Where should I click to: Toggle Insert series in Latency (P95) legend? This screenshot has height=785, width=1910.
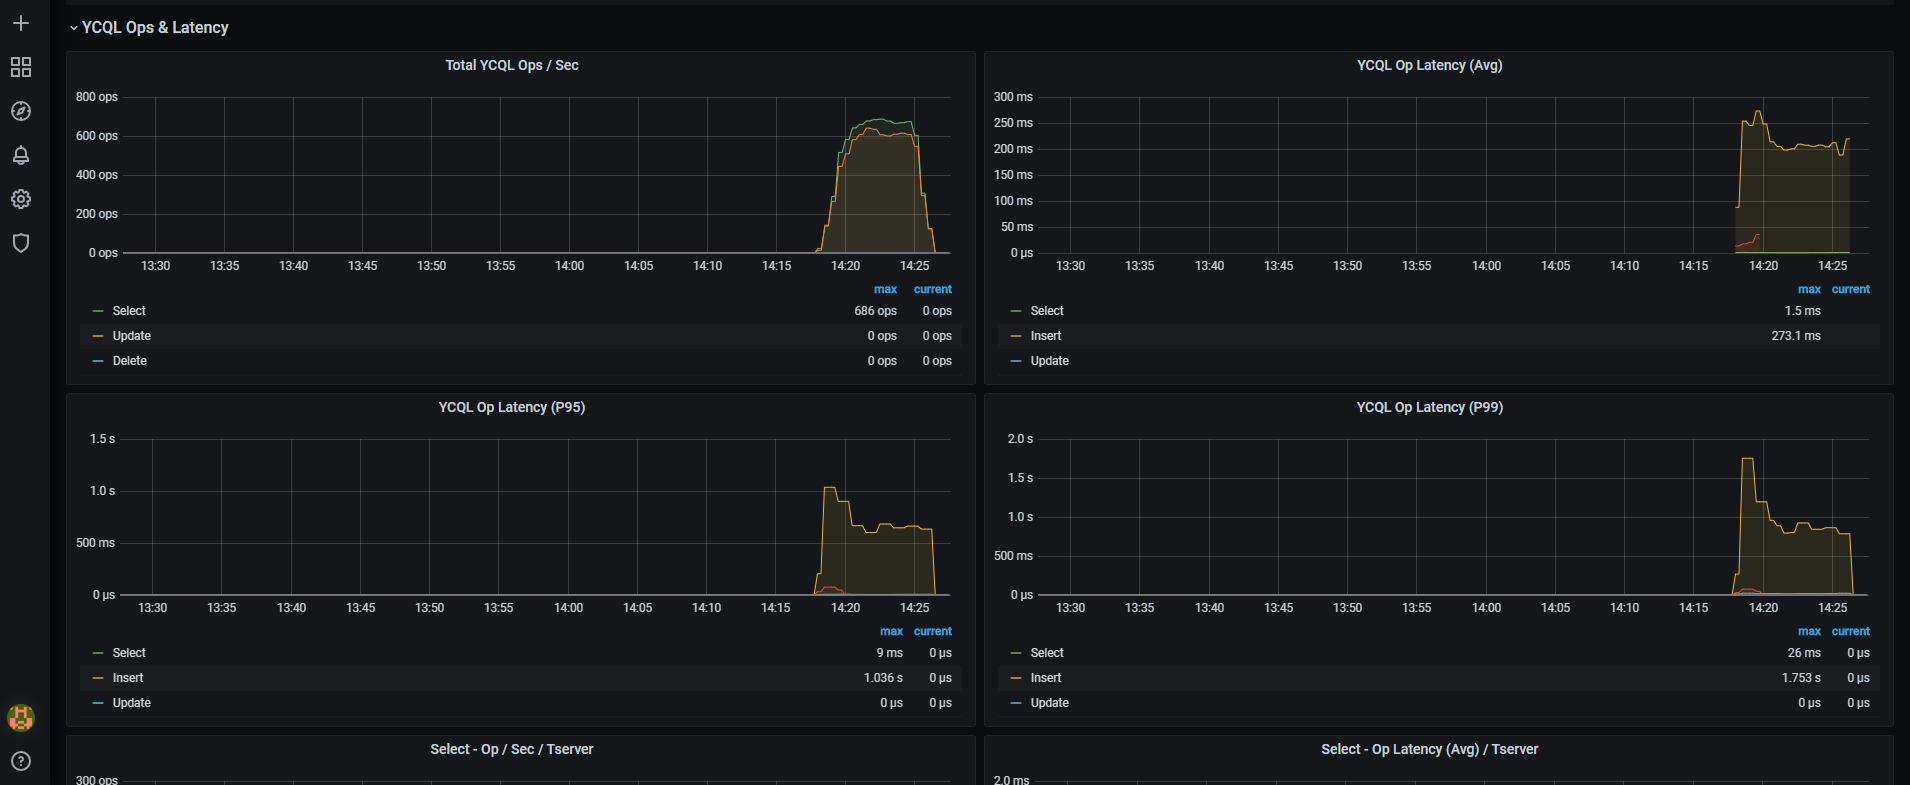tap(128, 678)
